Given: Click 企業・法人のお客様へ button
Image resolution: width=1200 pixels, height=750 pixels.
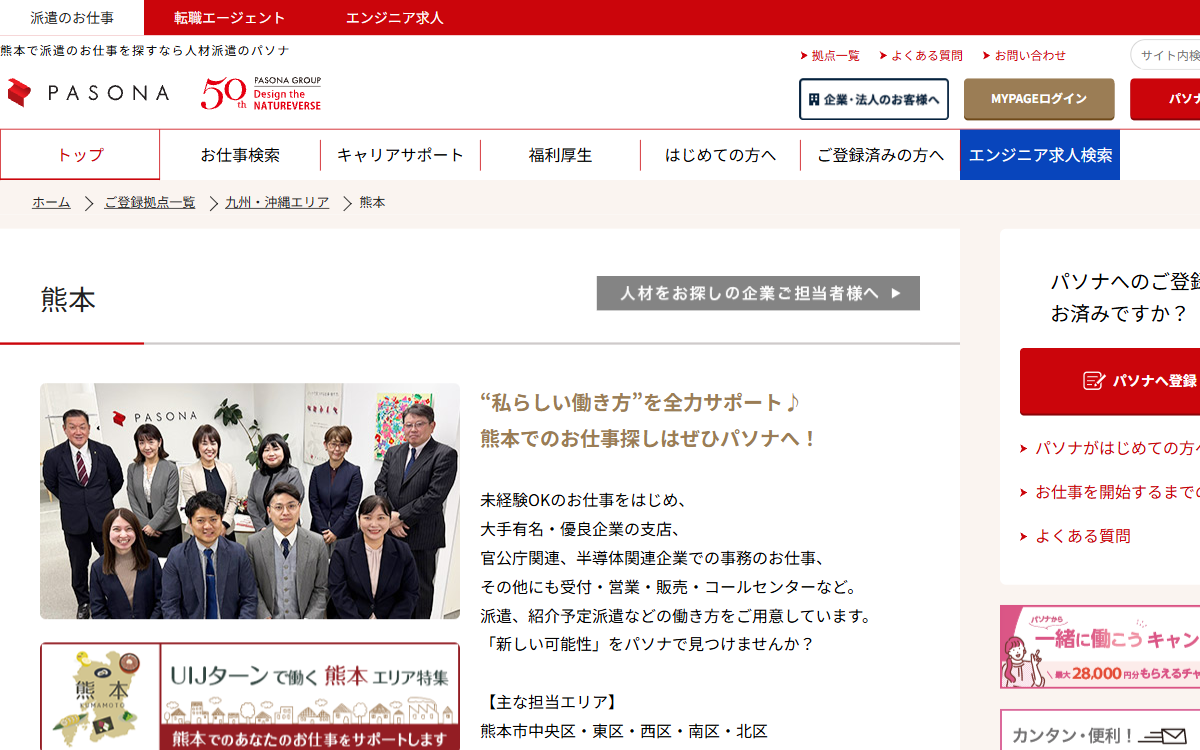Looking at the screenshot, I should 874,99.
